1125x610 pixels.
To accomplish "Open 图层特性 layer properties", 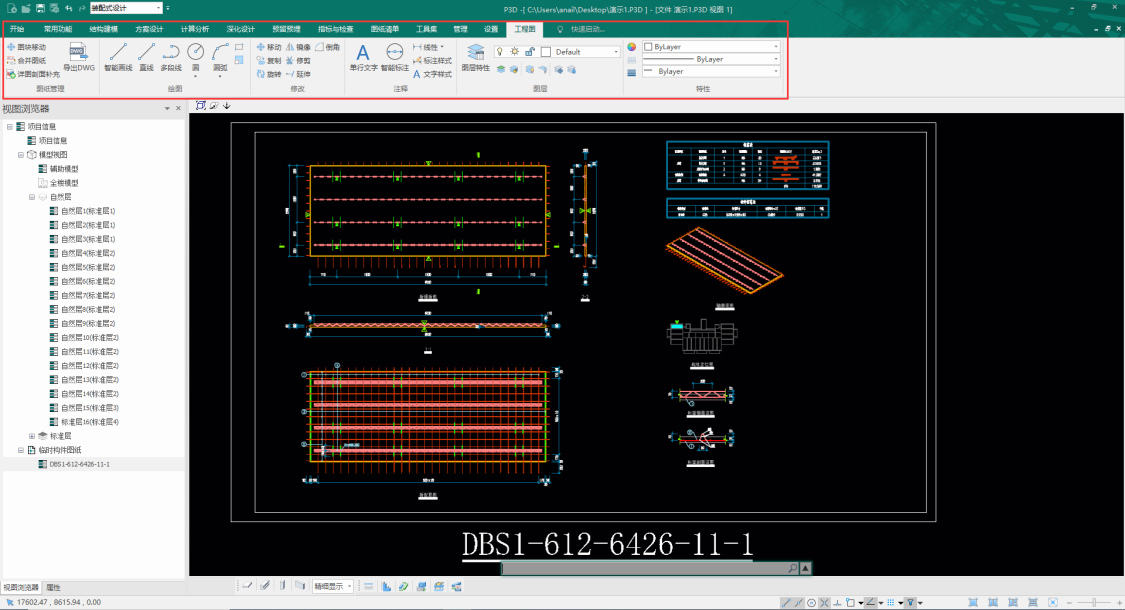I will pyautogui.click(x=475, y=56).
